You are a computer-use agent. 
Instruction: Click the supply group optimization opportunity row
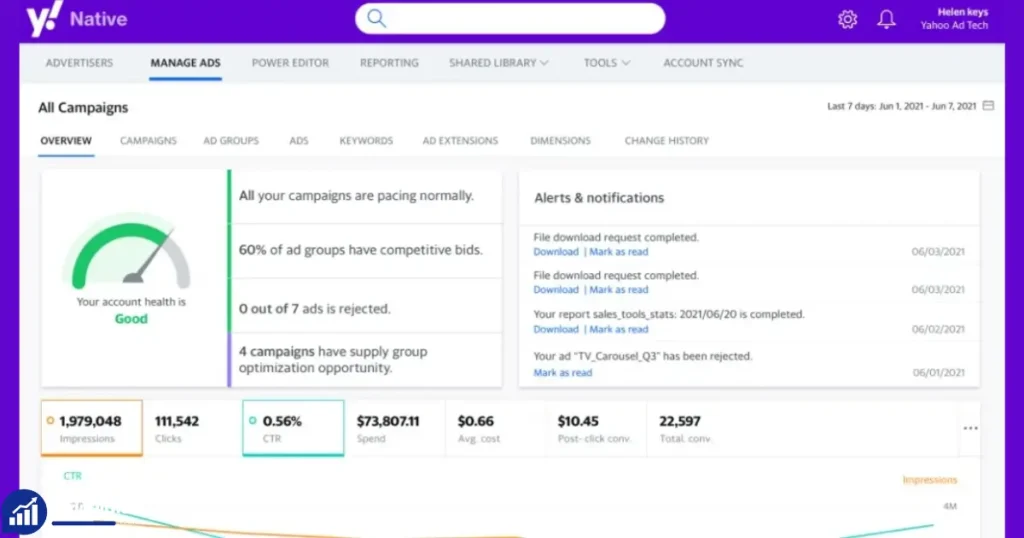366,360
